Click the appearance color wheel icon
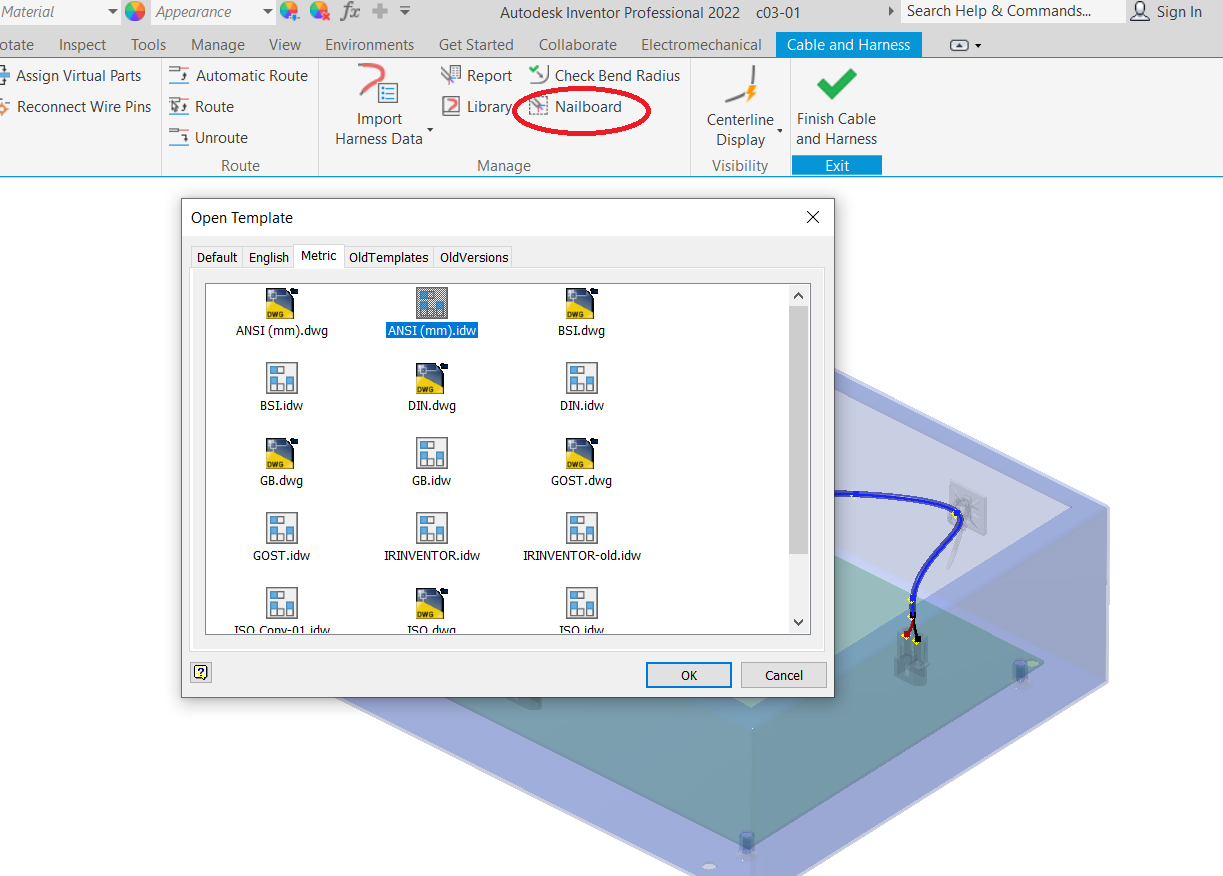Viewport: 1223px width, 876px height. [x=135, y=11]
